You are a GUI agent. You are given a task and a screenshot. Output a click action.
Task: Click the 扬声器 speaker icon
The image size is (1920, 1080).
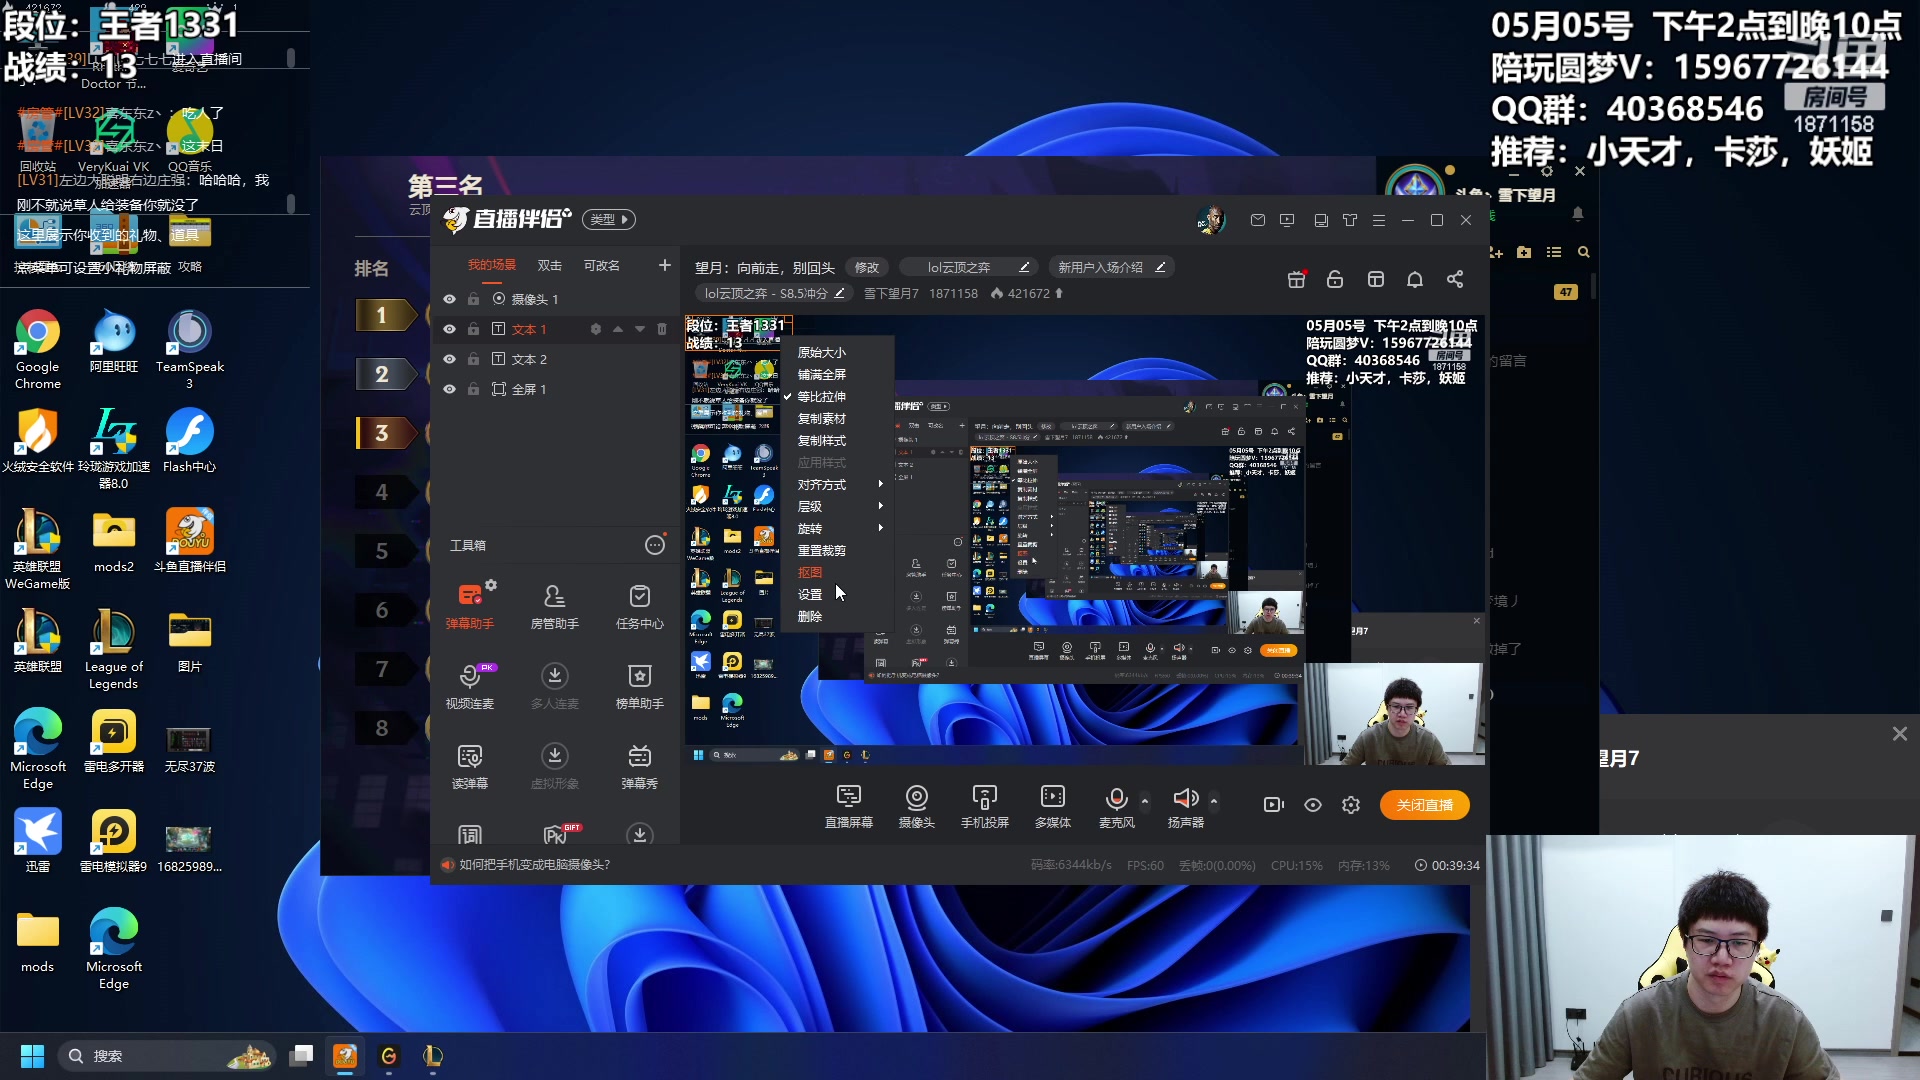pyautogui.click(x=1185, y=798)
